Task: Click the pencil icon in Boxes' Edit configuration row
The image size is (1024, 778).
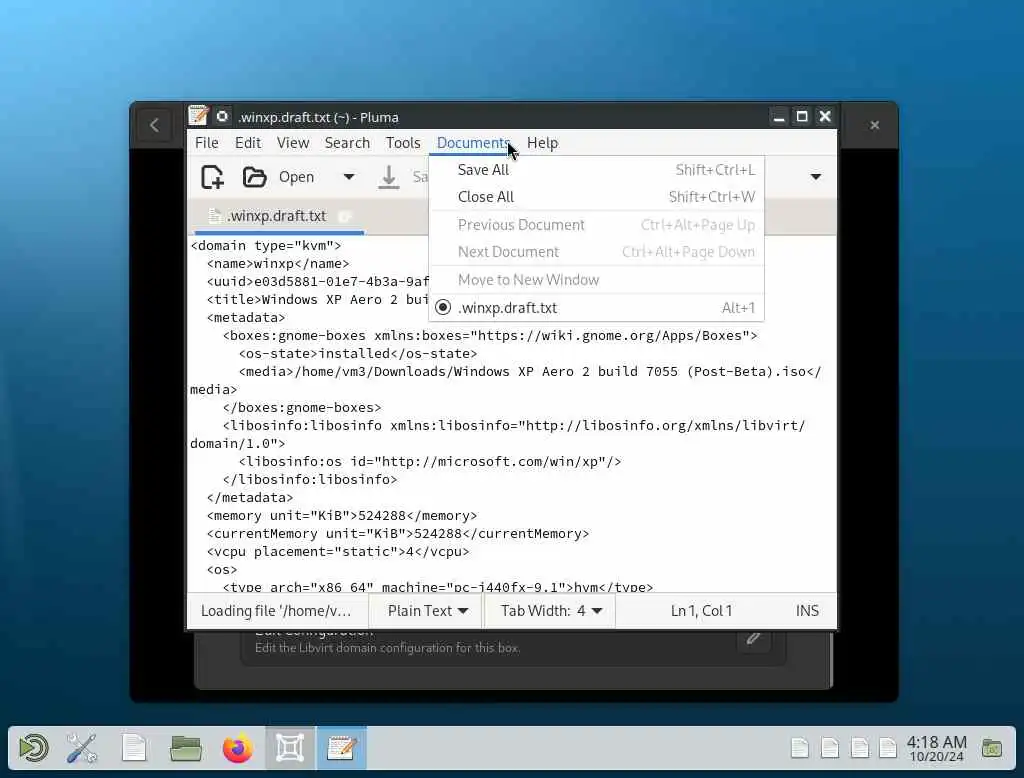Action: [x=753, y=638]
